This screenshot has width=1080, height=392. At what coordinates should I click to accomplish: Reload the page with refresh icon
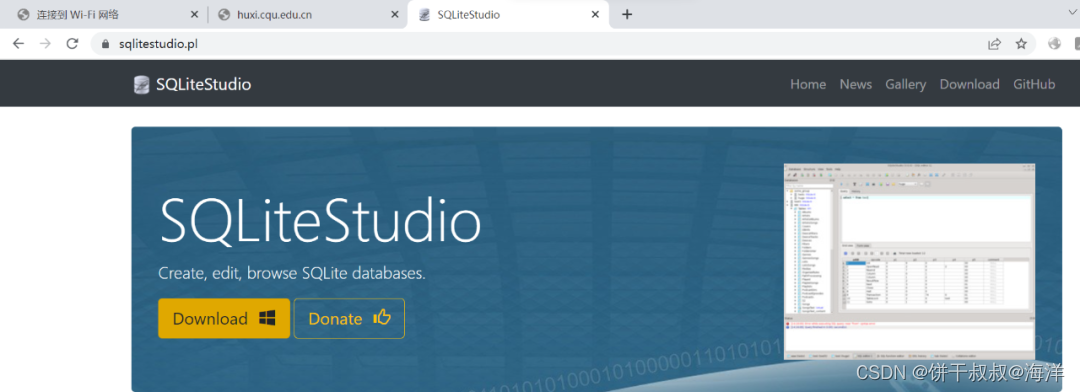coord(72,44)
